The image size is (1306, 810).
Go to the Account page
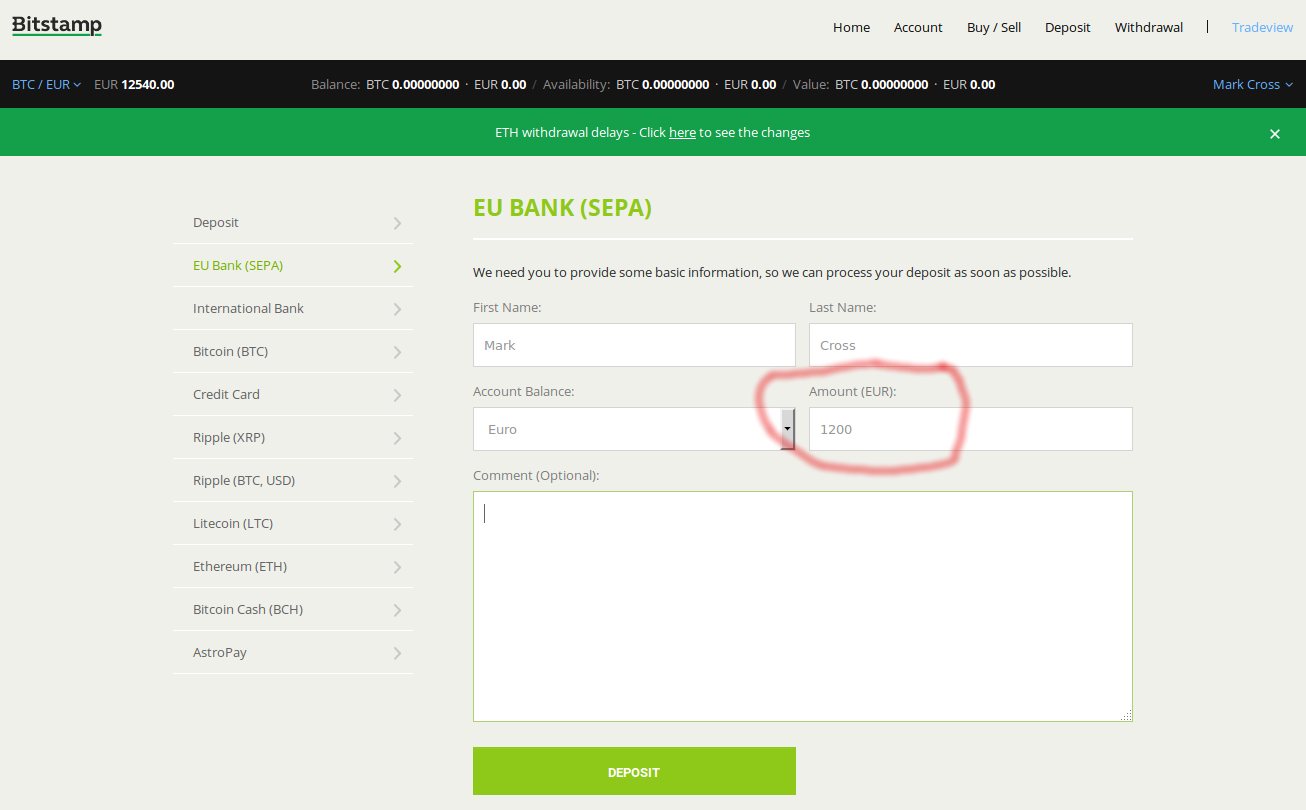pos(918,27)
